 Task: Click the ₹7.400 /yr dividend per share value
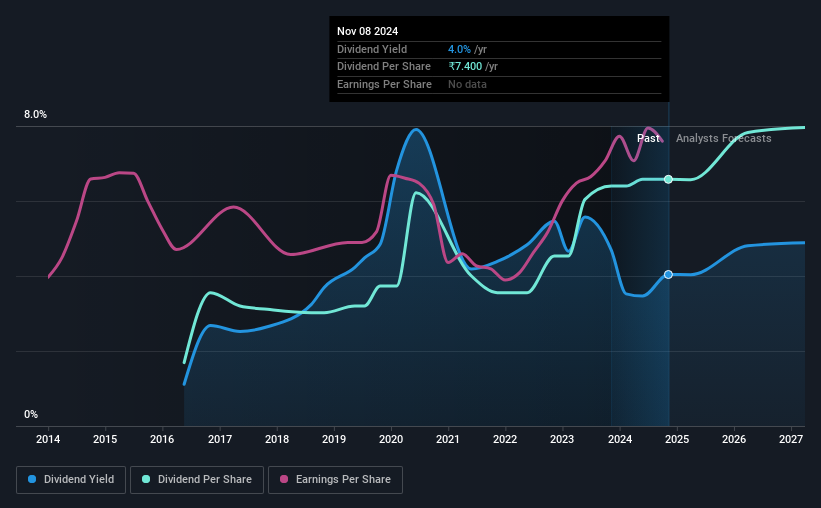(473, 67)
